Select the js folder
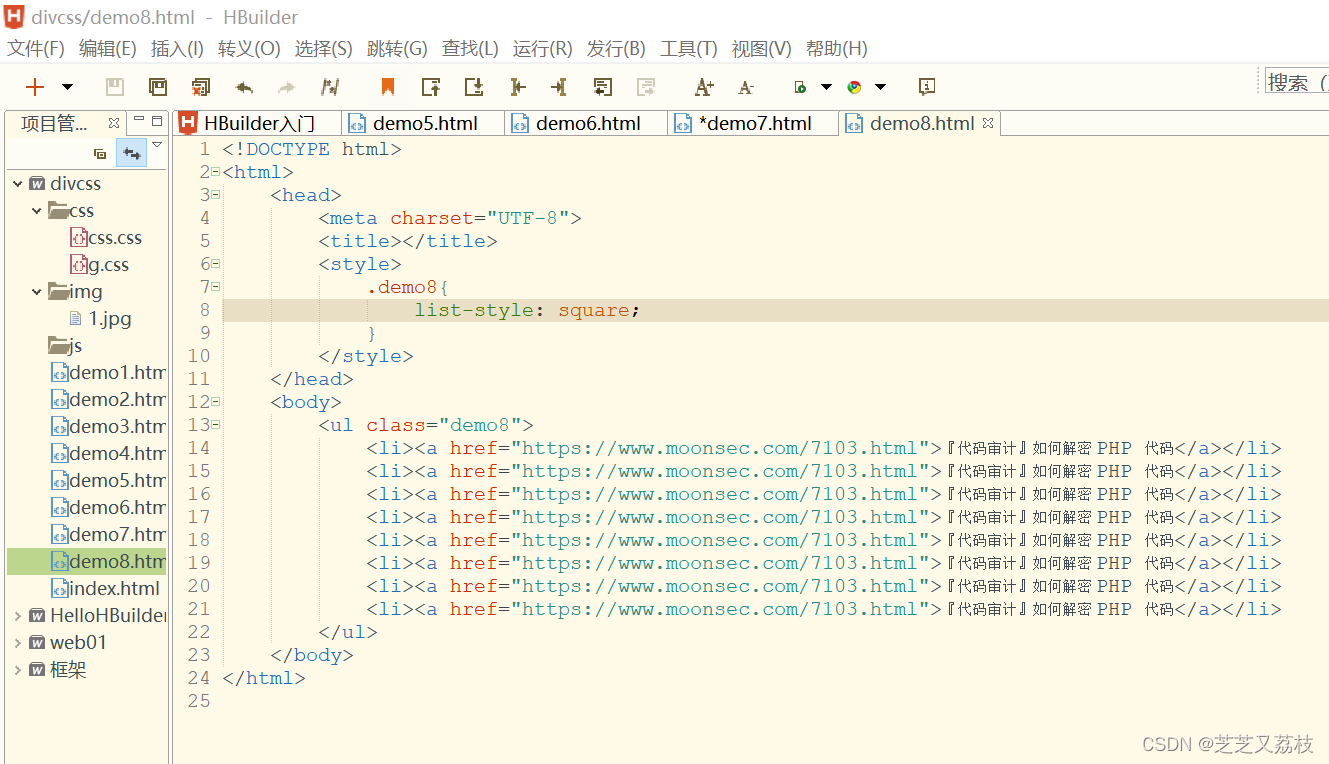This screenshot has height=764, width=1329. point(66,346)
